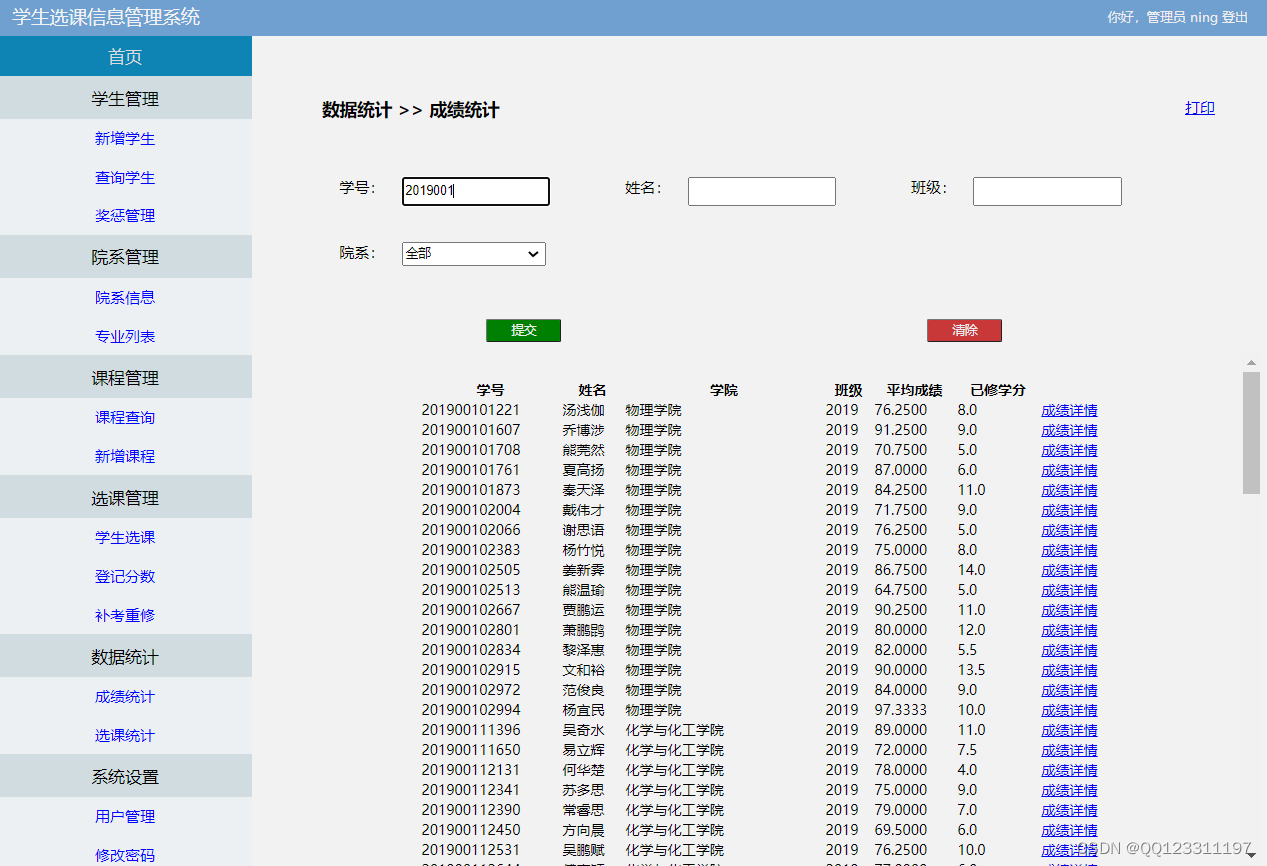Image resolution: width=1267 pixels, height=866 pixels.
Task: Open 学生选课 page
Action: 125,538
